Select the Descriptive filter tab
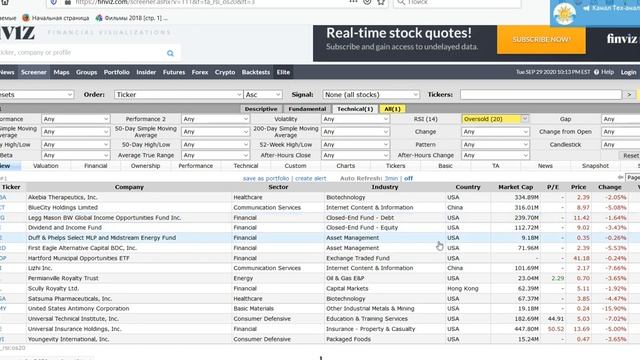 tap(261, 109)
